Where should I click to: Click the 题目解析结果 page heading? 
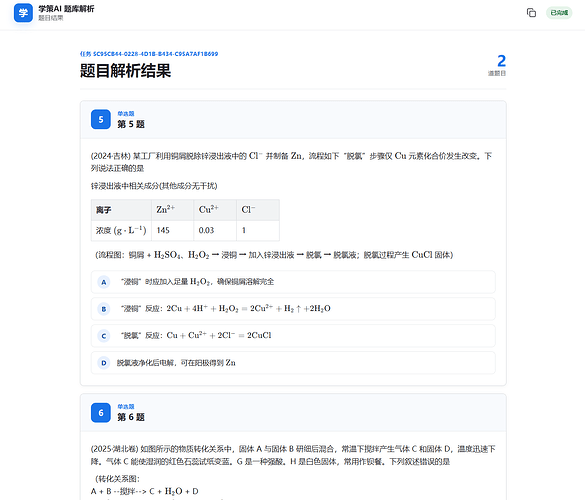125,71
